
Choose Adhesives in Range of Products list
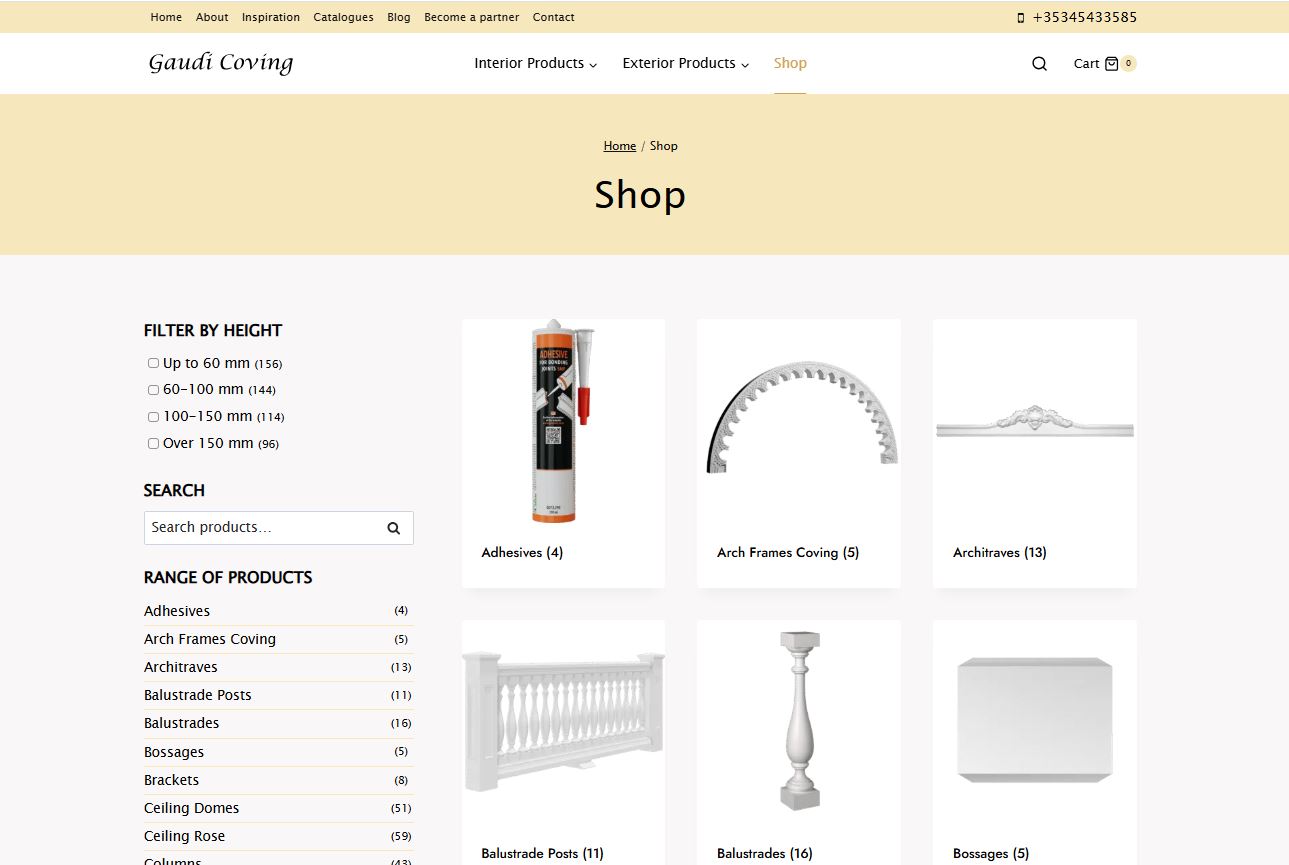pos(177,611)
